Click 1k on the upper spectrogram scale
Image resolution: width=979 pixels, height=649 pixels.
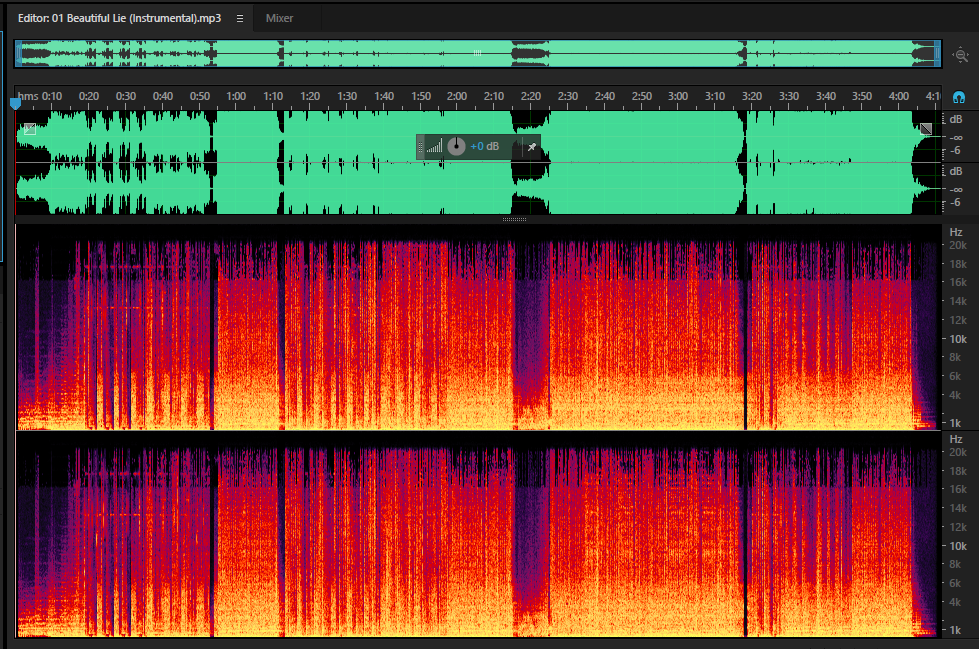955,424
